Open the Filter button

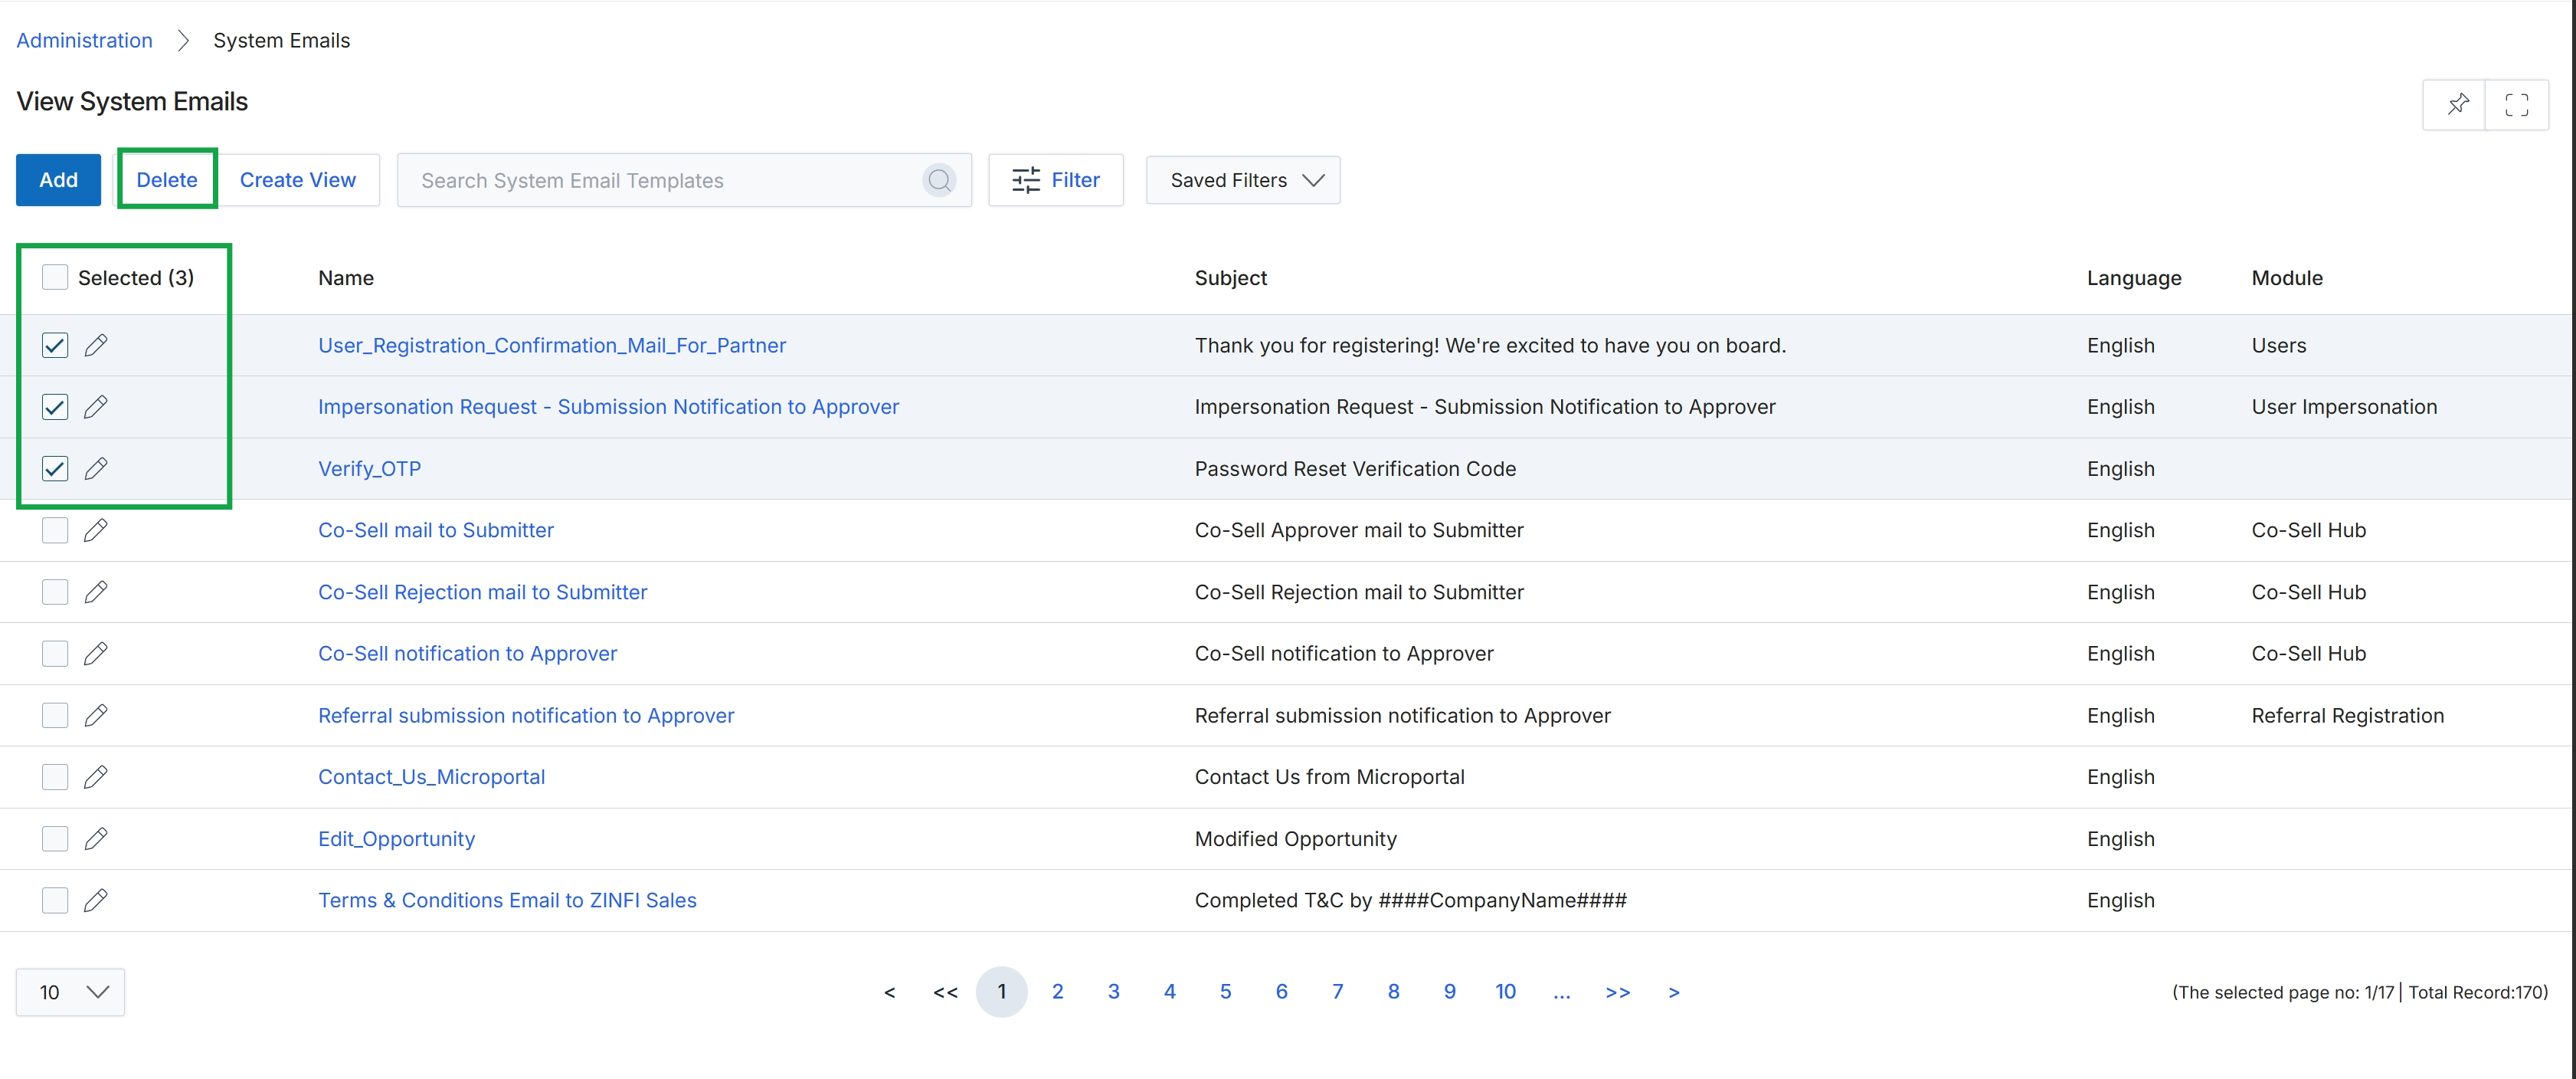1055,180
